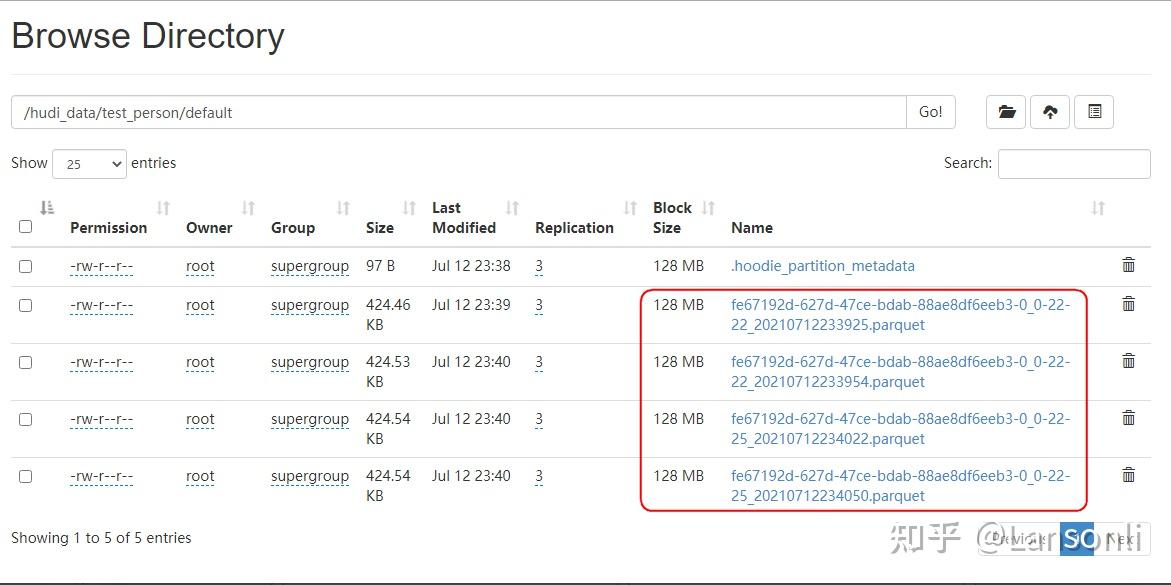This screenshot has height=585, width=1171.
Task: Click the Showing 1 to 5 of 5 entries text
Action: click(102, 538)
